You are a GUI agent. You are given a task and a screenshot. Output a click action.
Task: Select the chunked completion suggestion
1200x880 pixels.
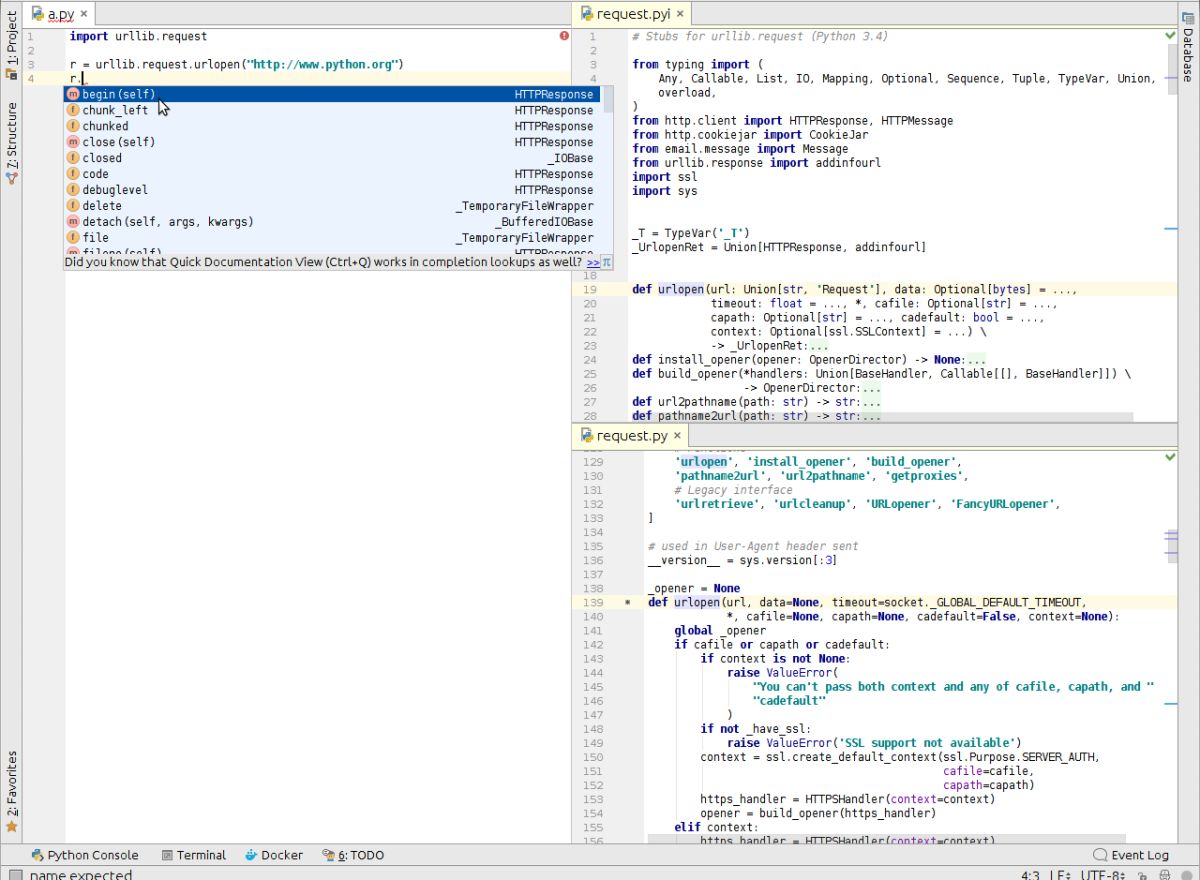[x=105, y=126]
